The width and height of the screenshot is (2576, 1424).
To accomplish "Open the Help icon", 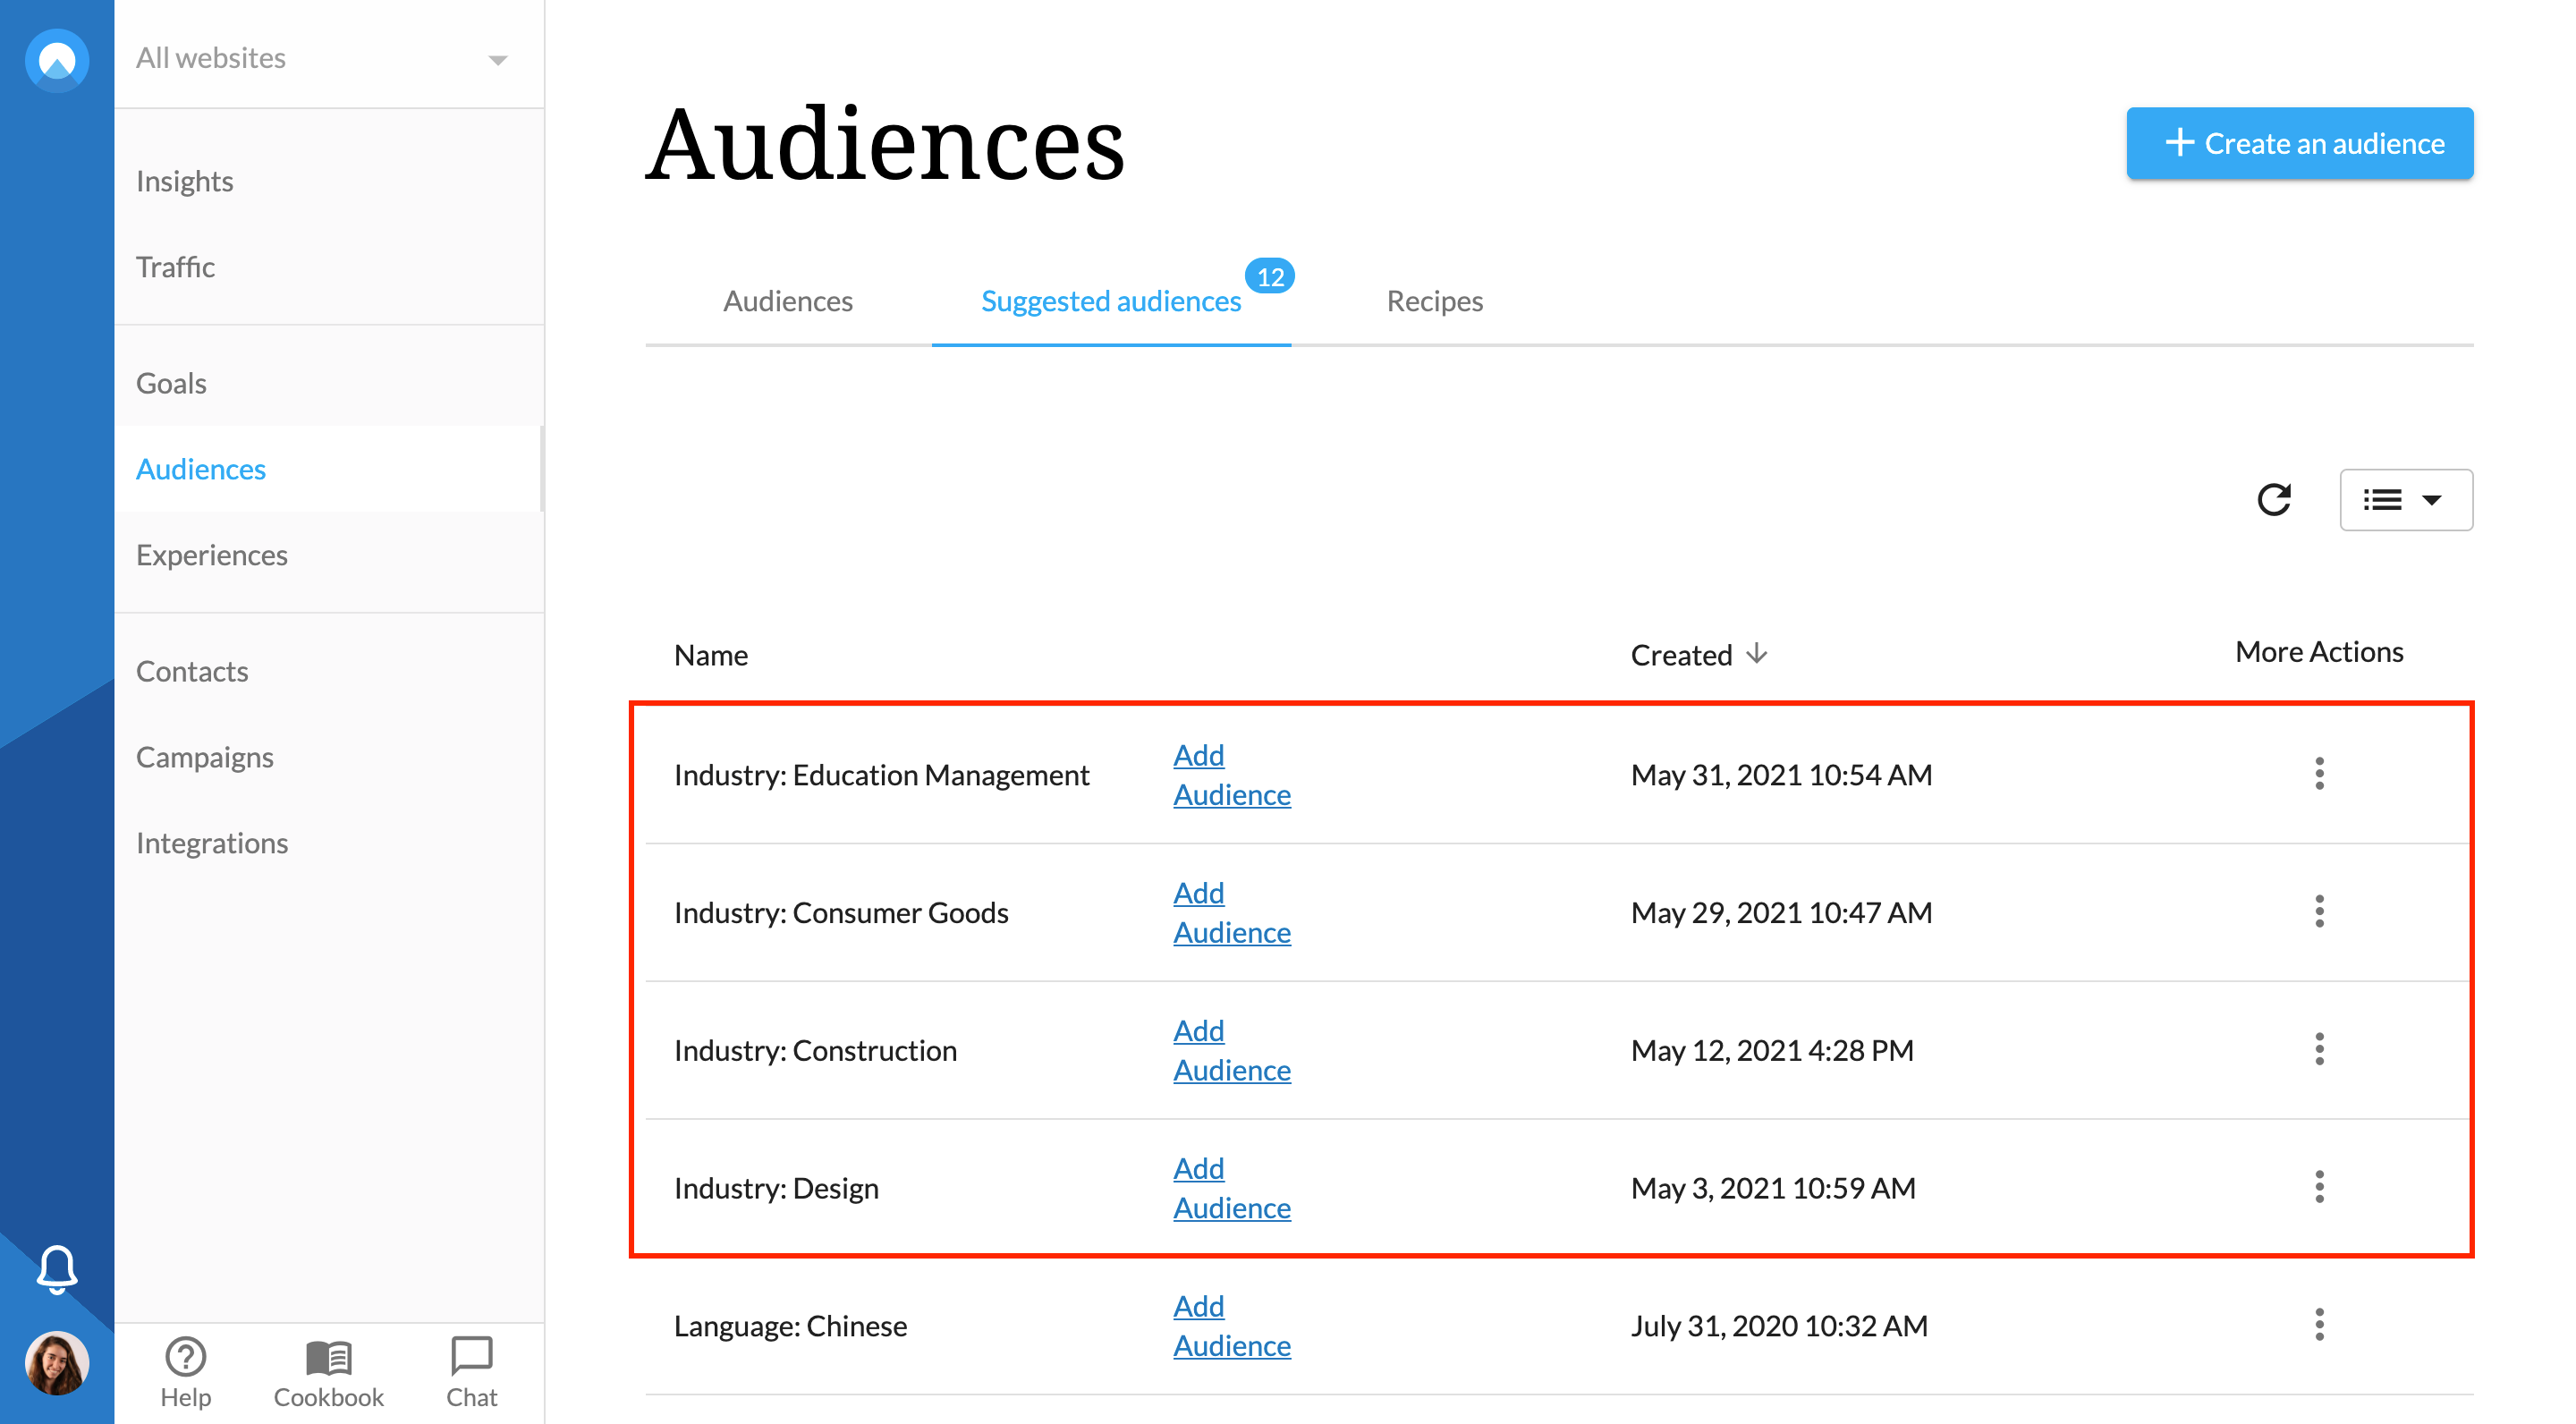I will pos(185,1357).
